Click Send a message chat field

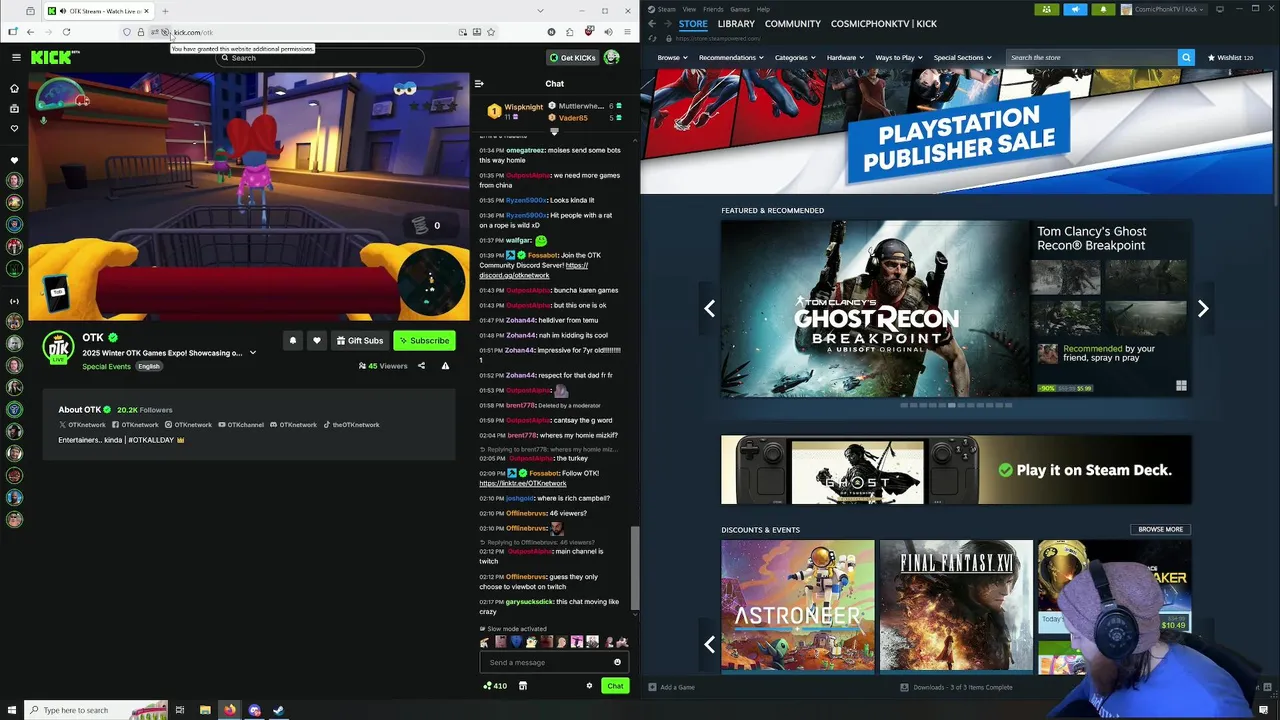(547, 662)
